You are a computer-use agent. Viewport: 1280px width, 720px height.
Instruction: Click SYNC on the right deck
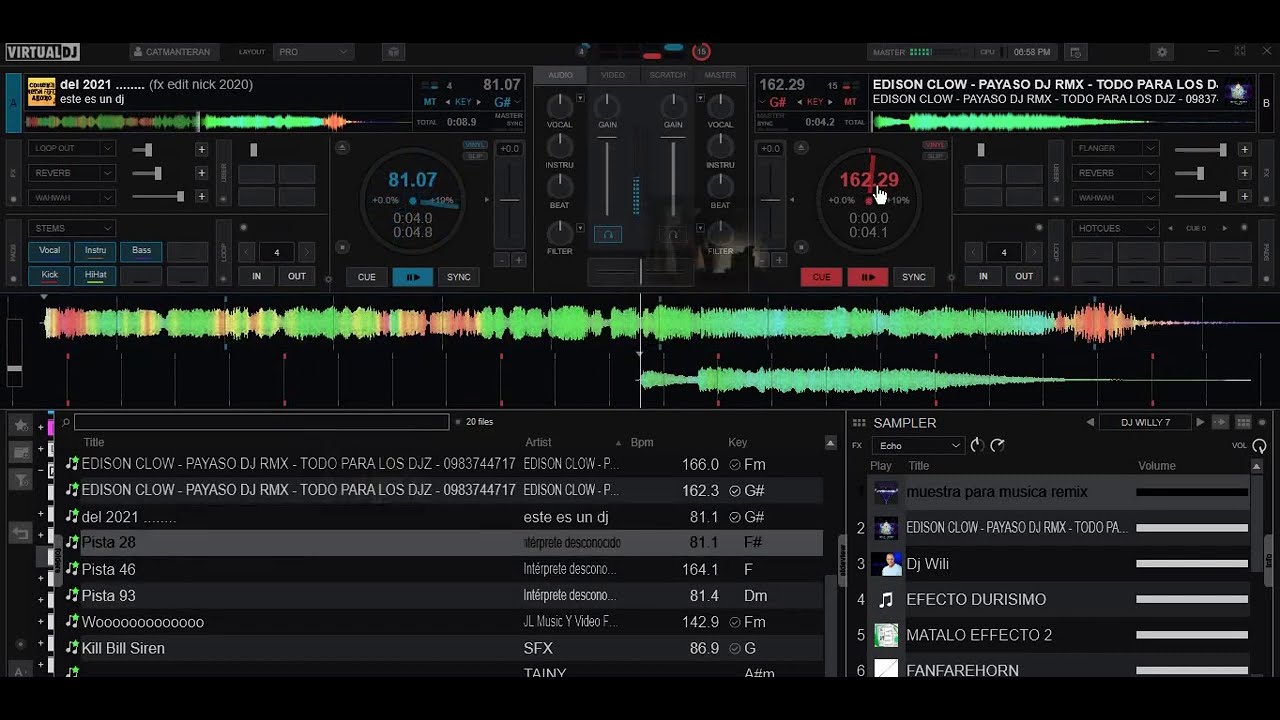[914, 277]
